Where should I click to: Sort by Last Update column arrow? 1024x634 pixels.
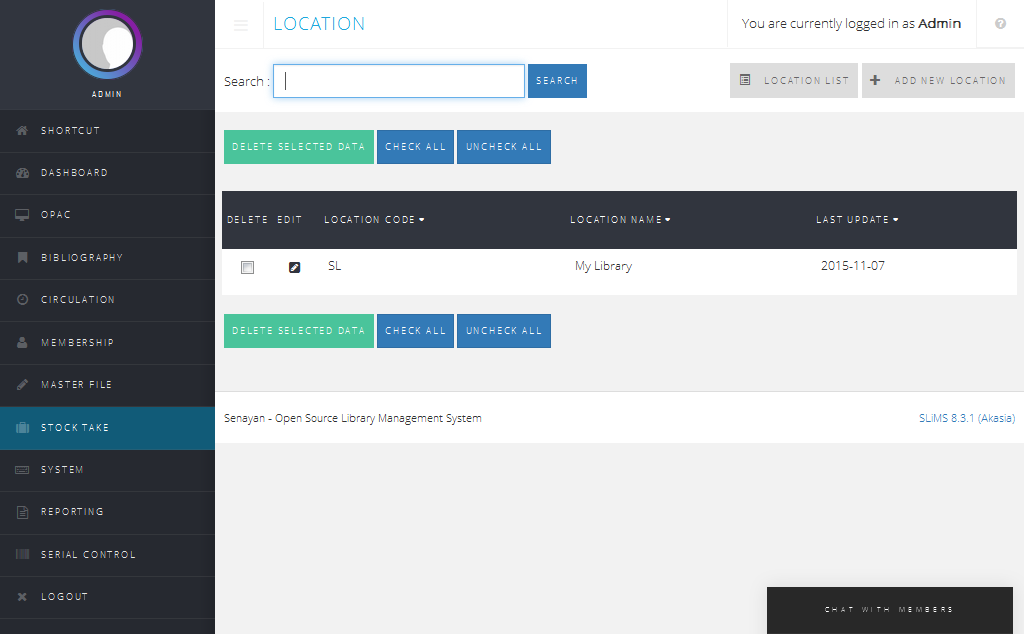click(896, 220)
